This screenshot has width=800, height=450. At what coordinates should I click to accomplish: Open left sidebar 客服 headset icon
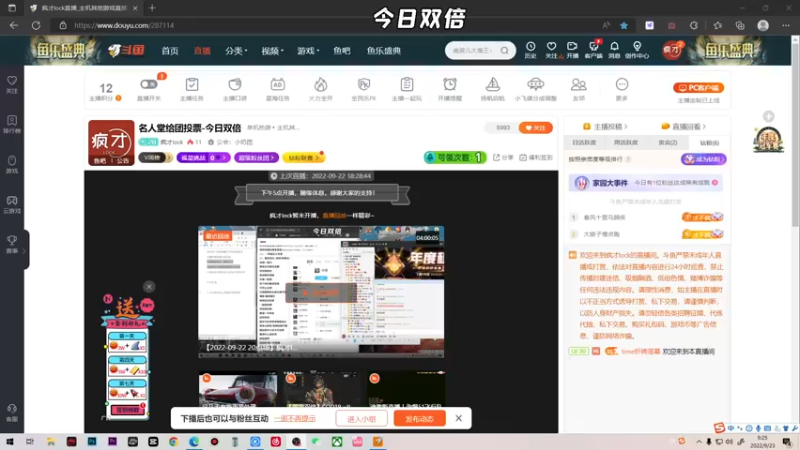[x=12, y=413]
